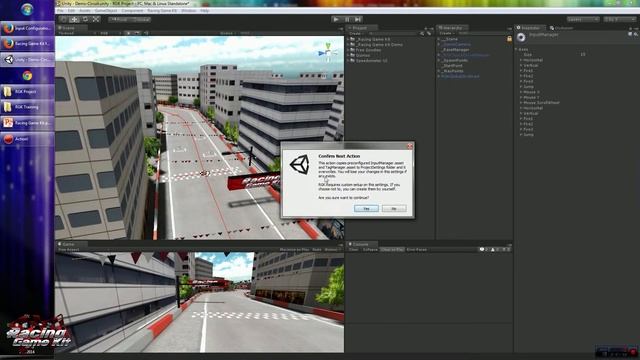Expand the _Racing Game Kit folder

(349, 39)
